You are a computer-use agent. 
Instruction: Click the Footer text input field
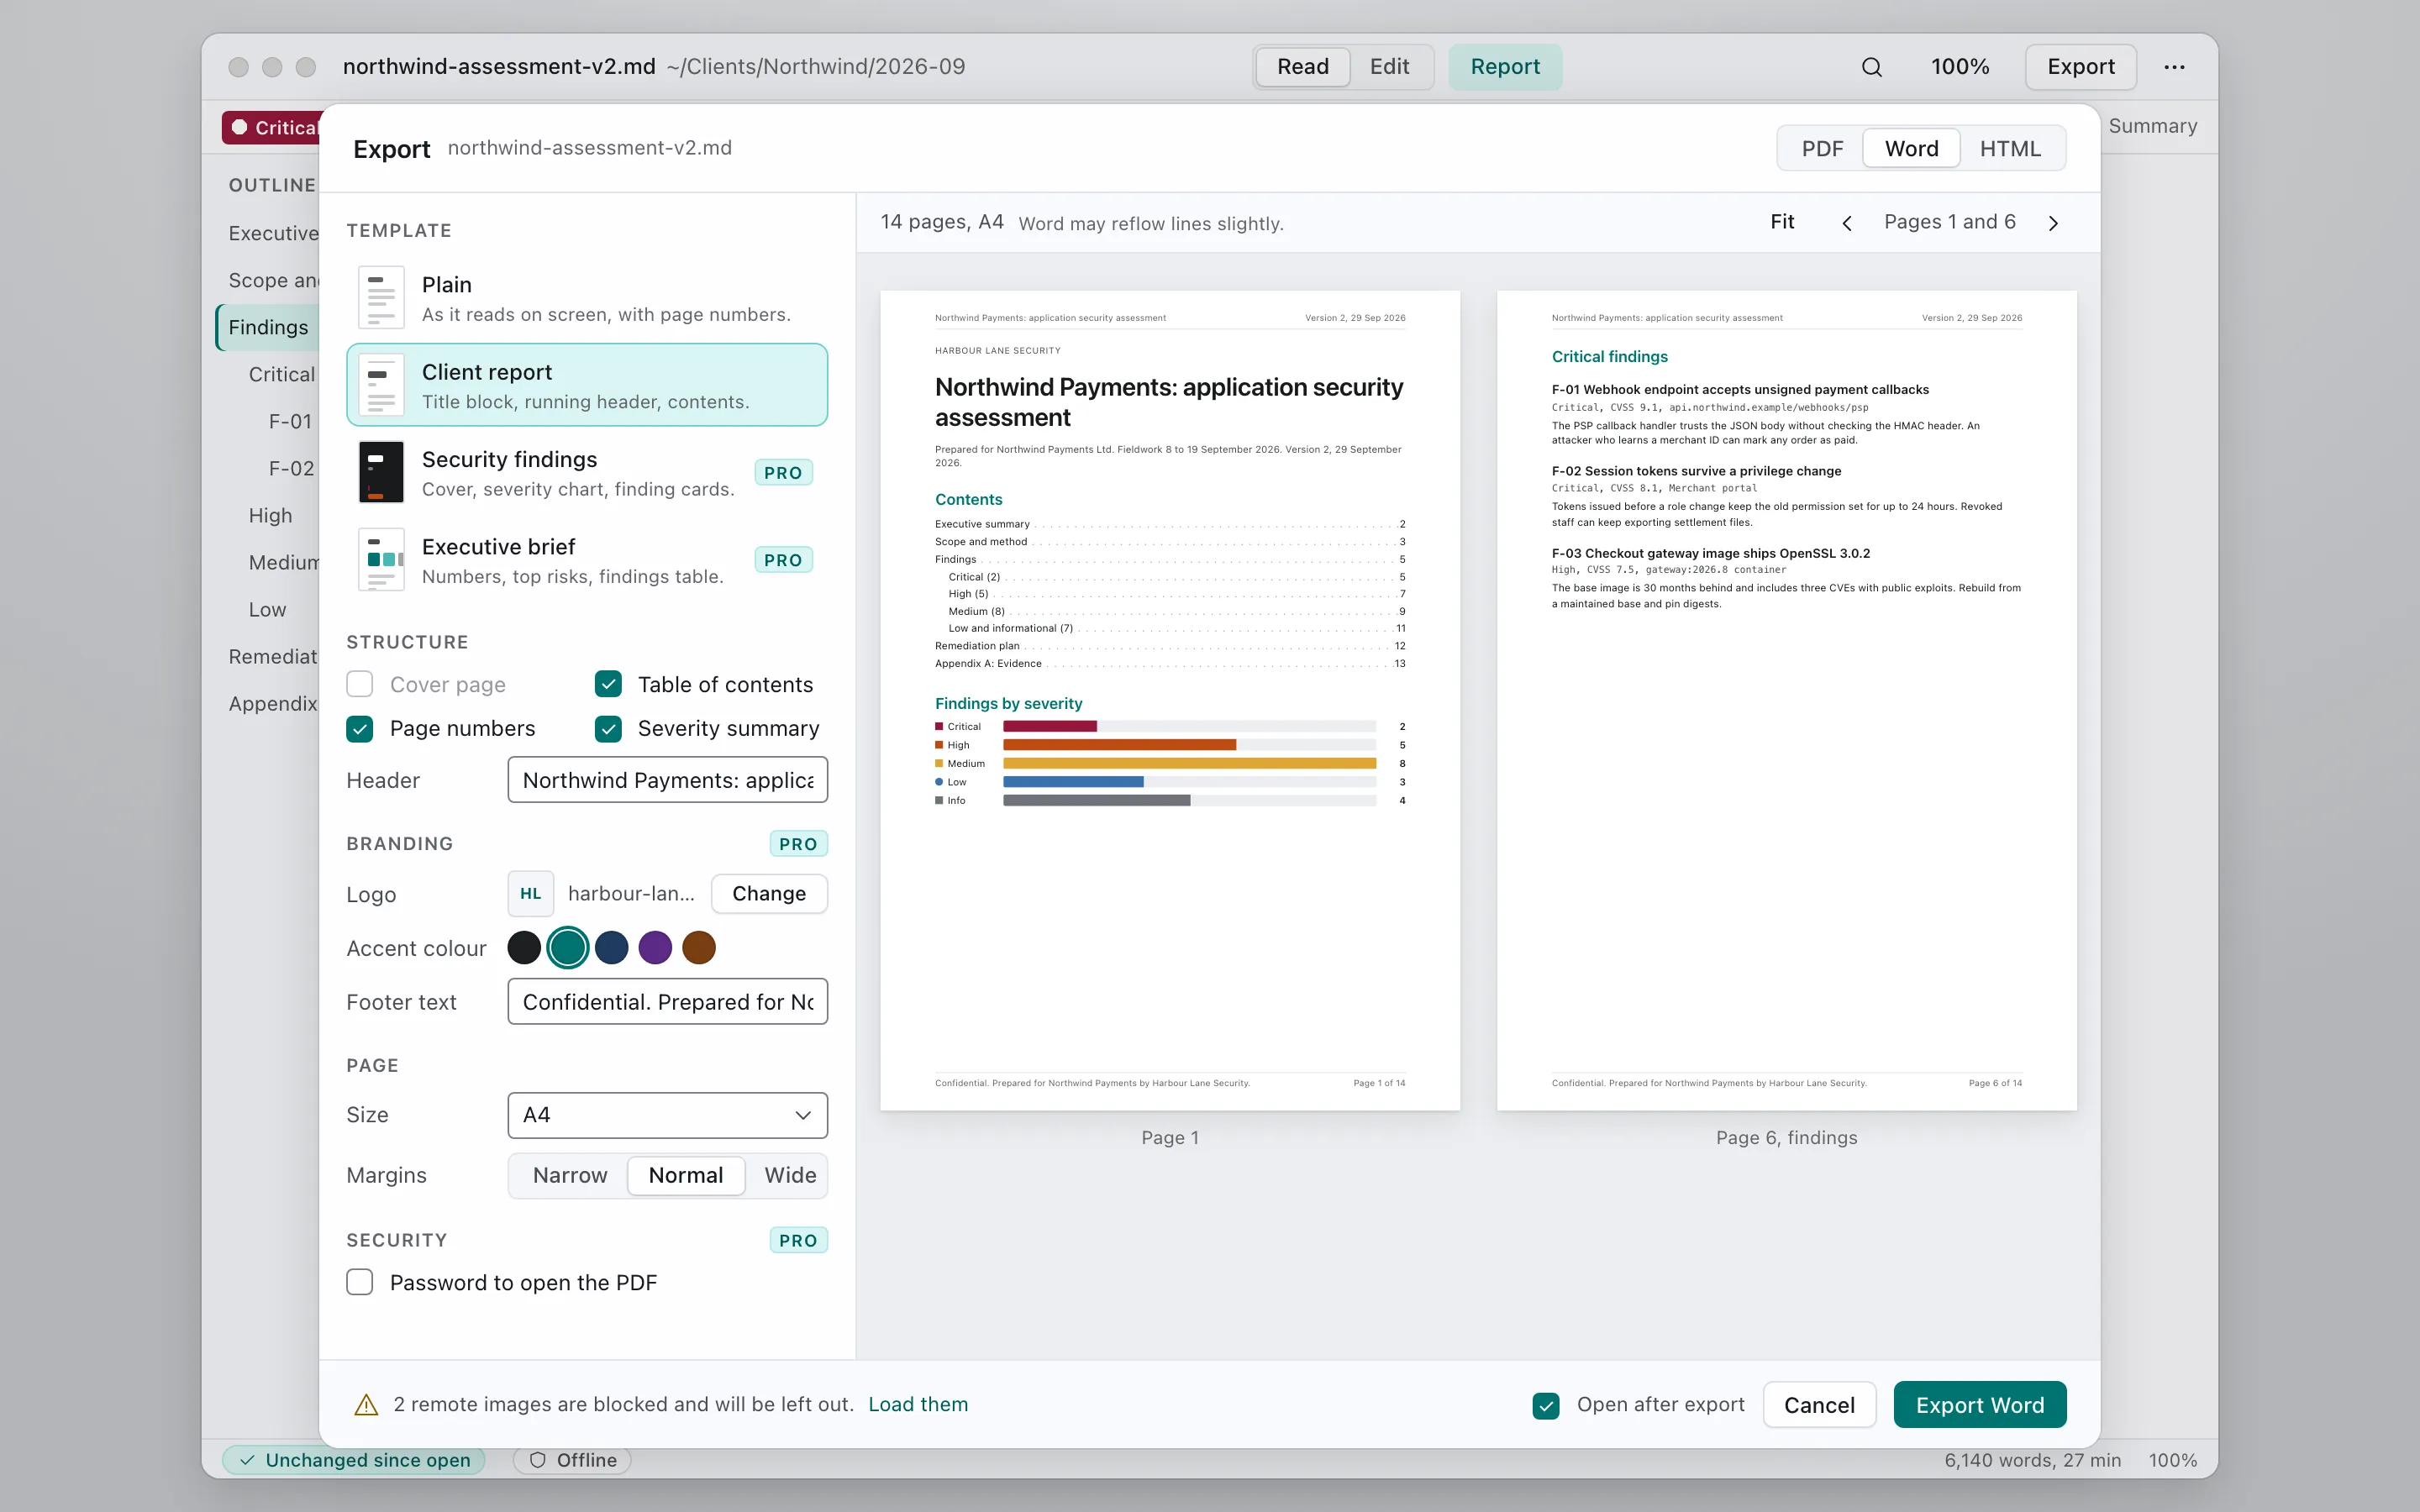point(667,1002)
